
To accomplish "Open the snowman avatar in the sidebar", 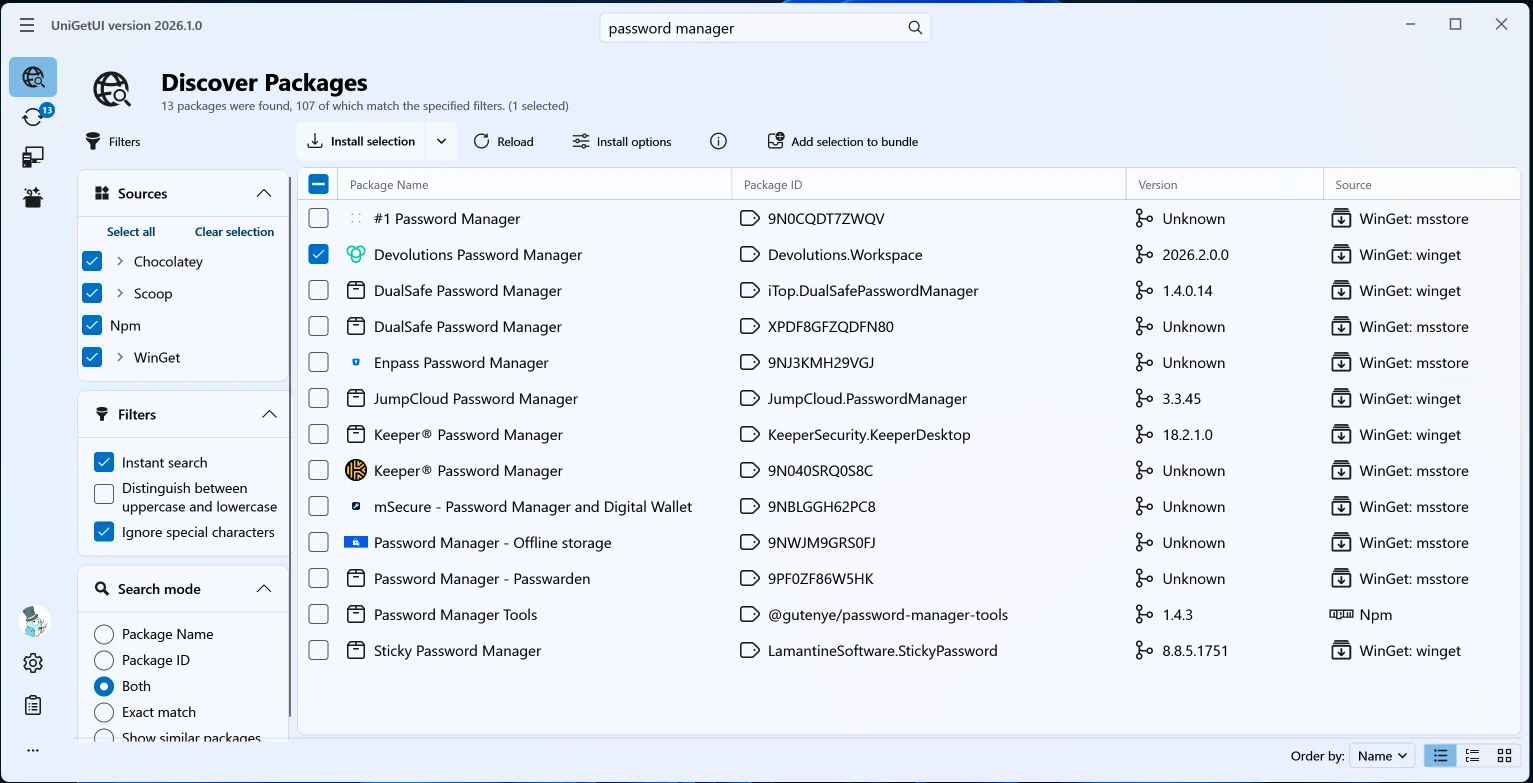I will [x=33, y=622].
